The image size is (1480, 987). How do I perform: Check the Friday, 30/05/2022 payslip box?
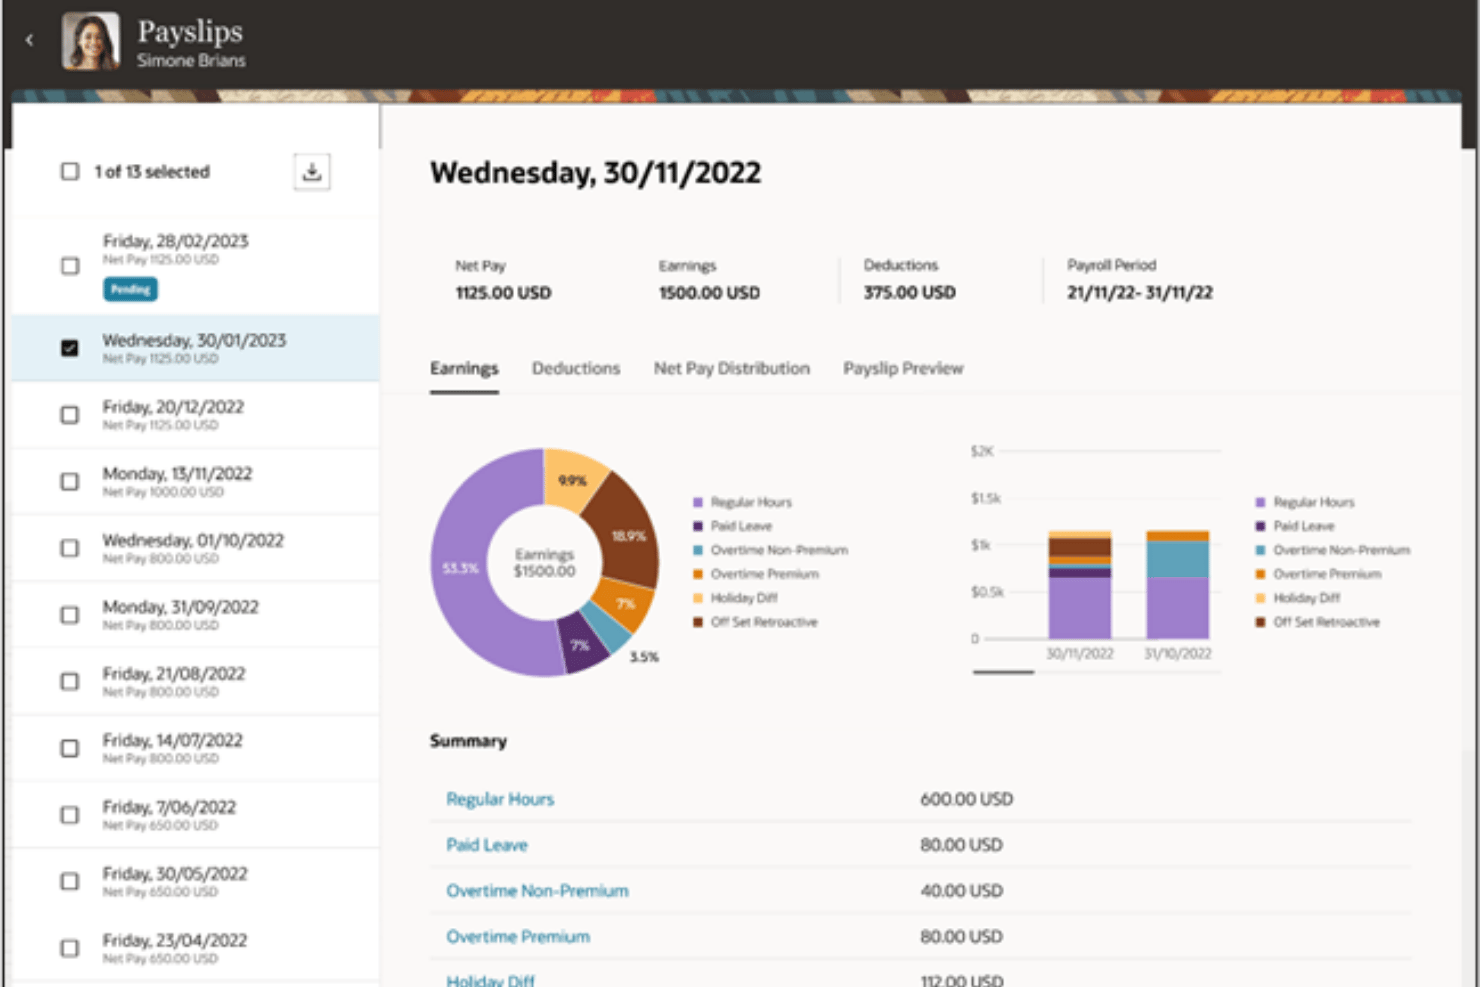[70, 881]
